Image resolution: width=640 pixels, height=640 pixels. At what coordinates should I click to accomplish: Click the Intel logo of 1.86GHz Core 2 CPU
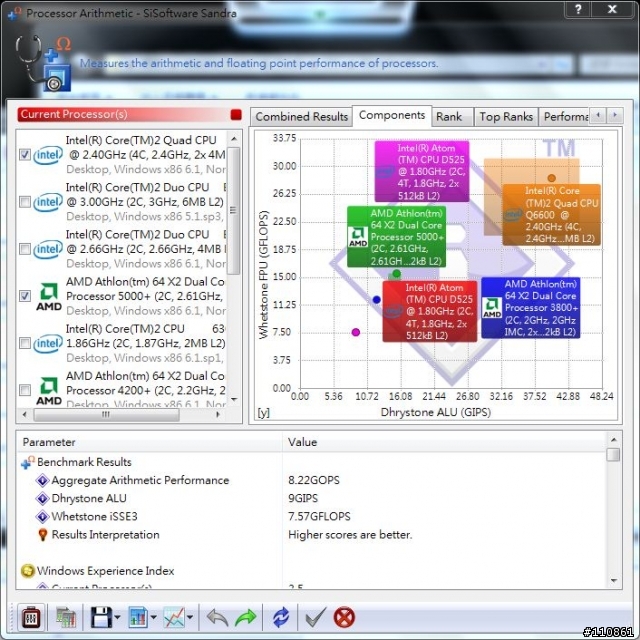(x=48, y=344)
